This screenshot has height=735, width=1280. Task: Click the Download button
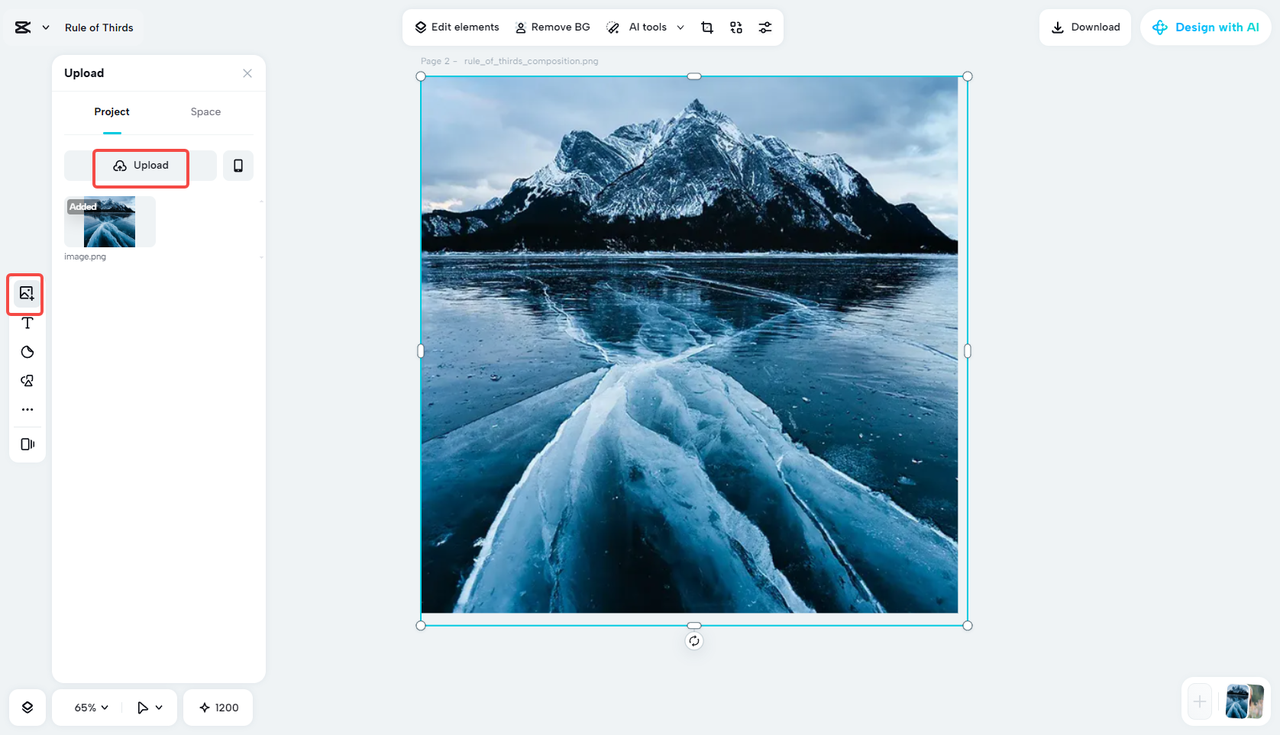coord(1085,27)
